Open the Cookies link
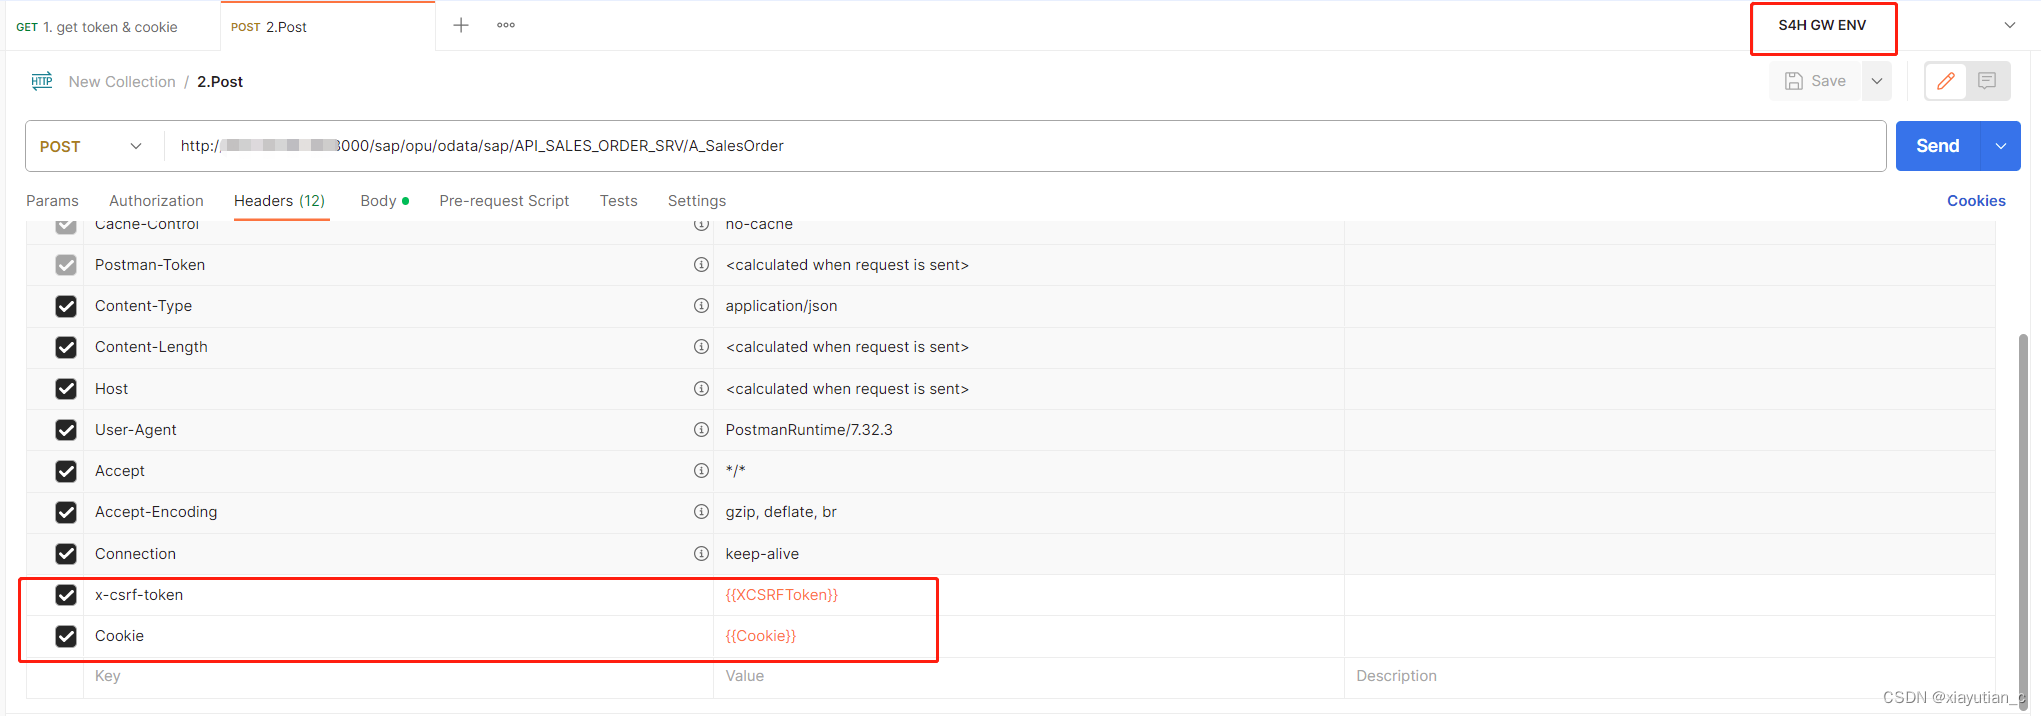This screenshot has width=2041, height=716. [x=1976, y=201]
